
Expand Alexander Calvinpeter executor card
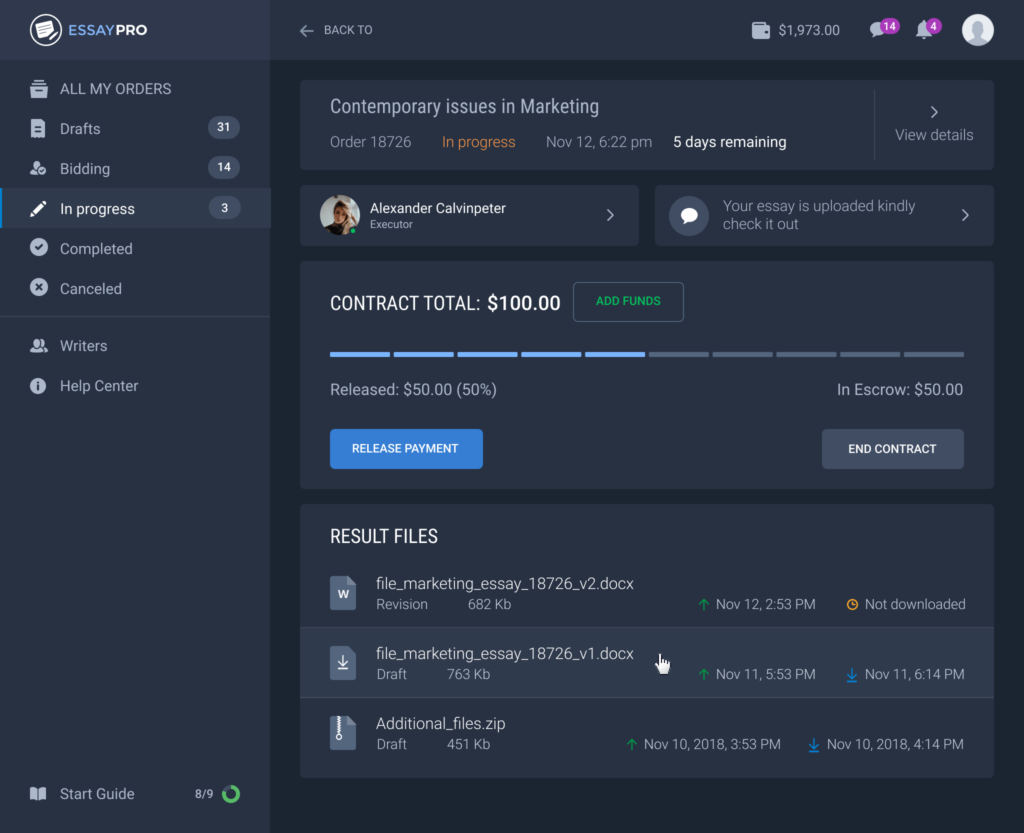(x=610, y=215)
